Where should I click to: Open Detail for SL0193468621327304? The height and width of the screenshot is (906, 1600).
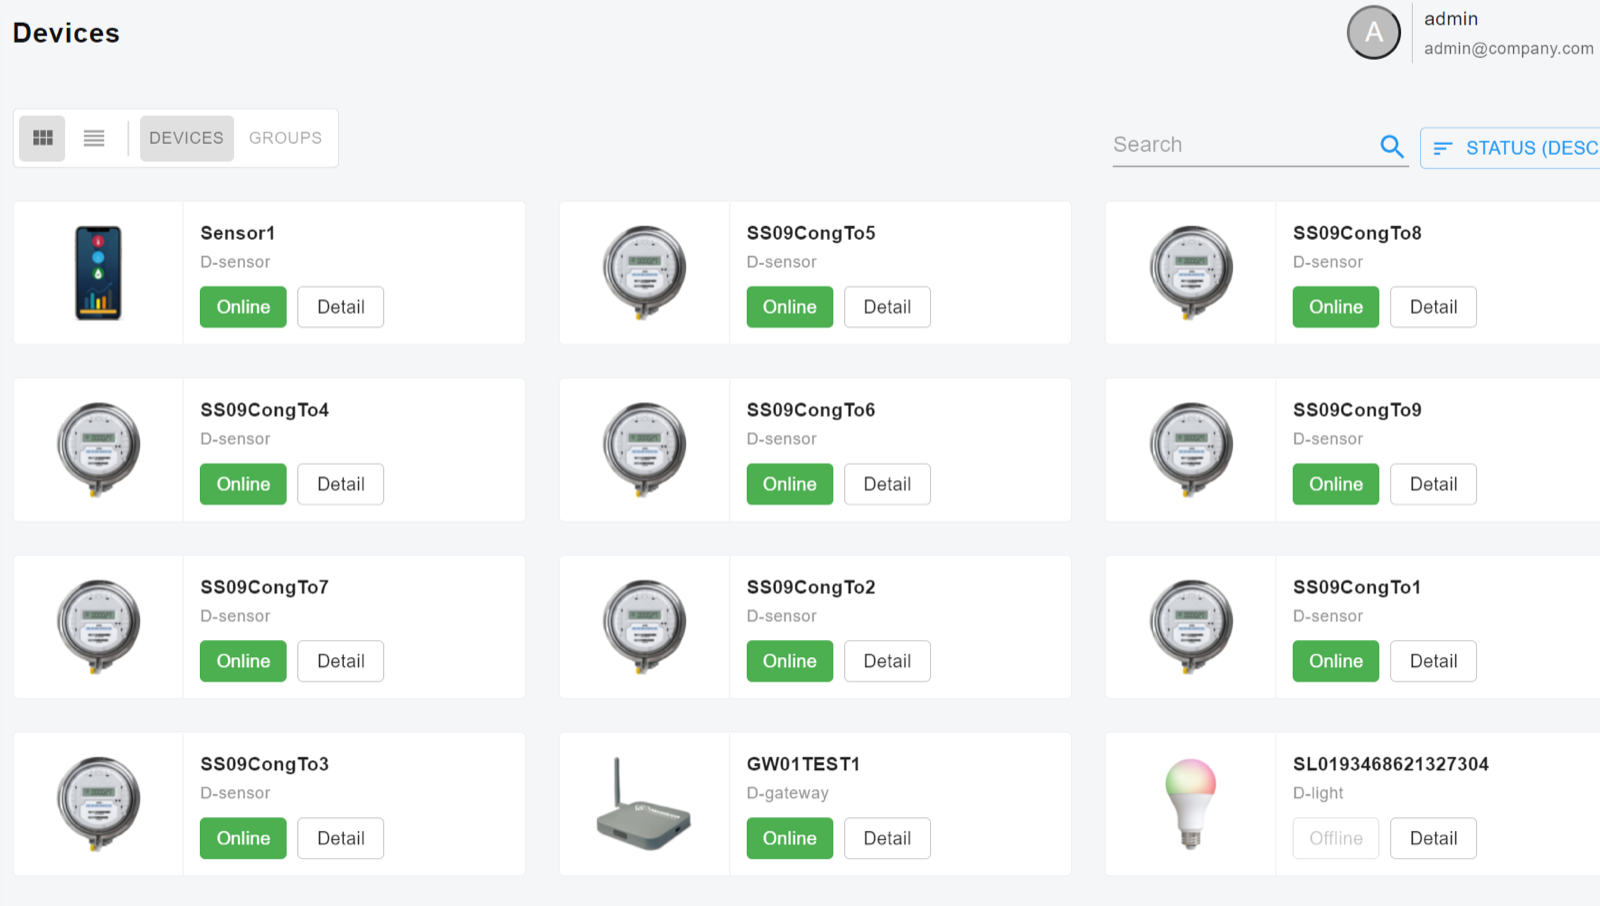[x=1433, y=838]
